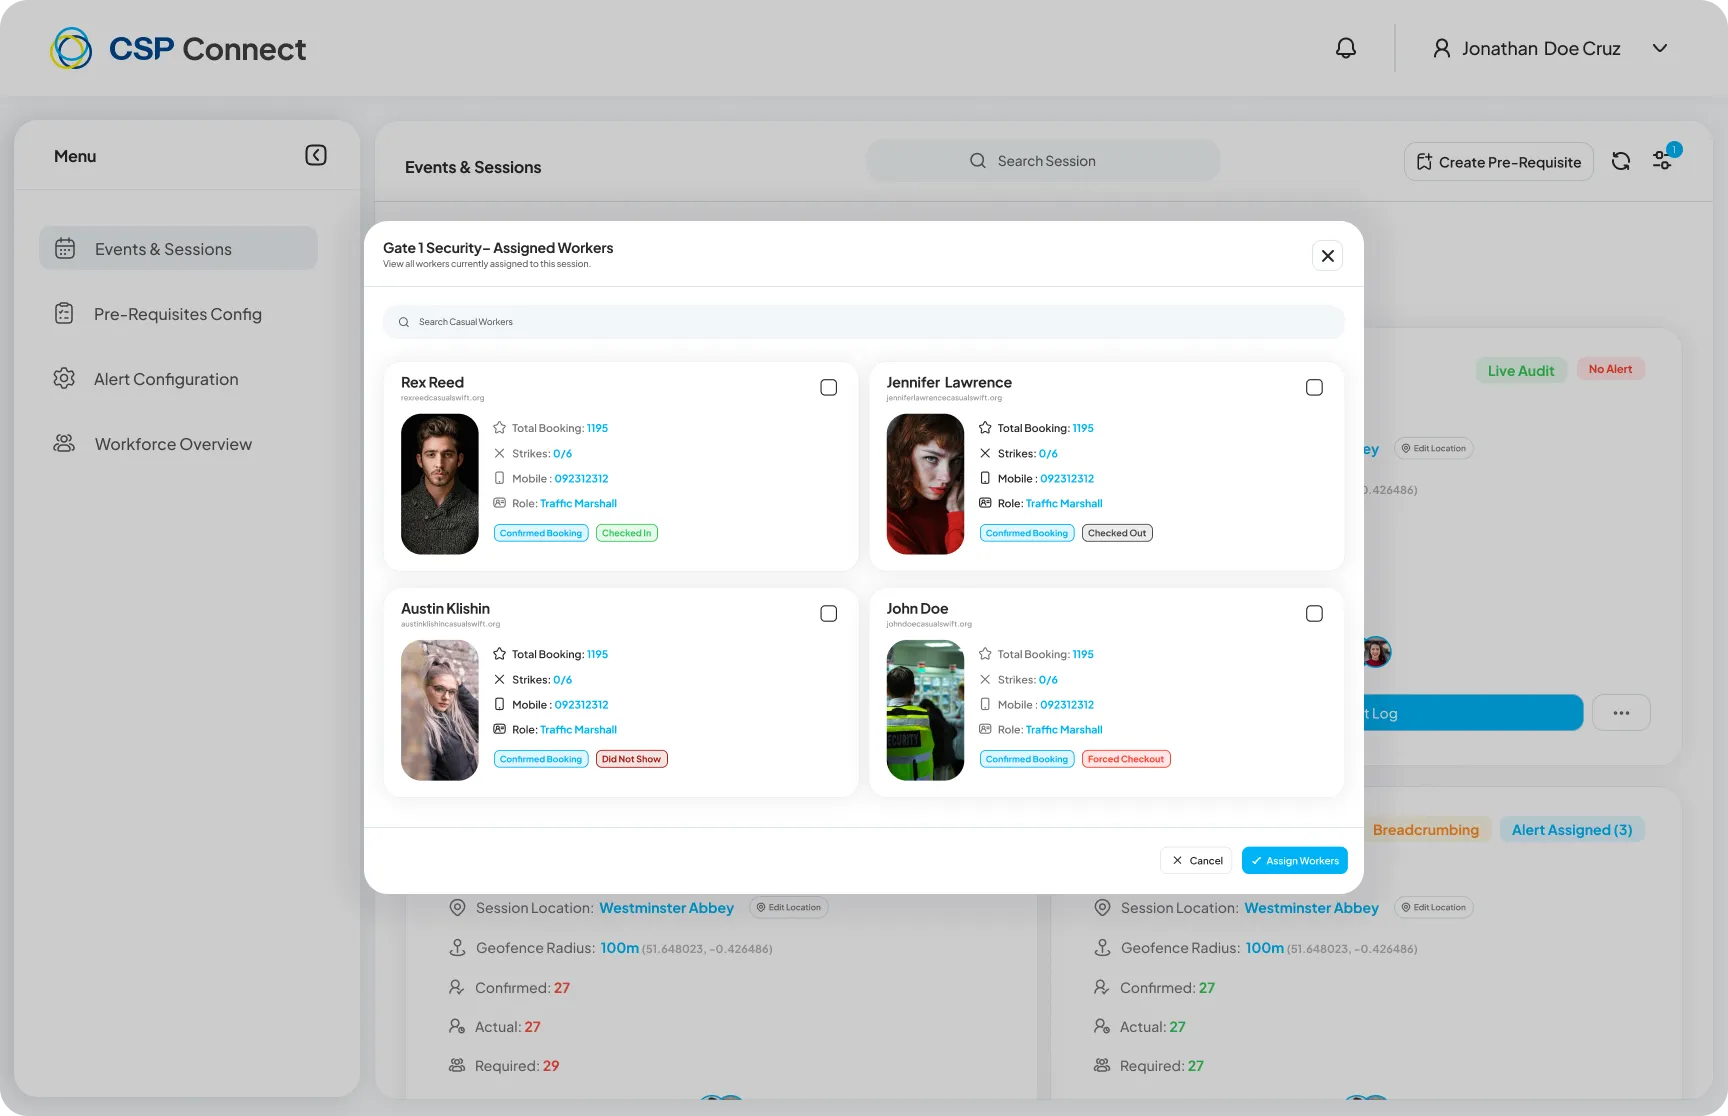Click Austin Klishin's Did Not Show tag
Screen dimensions: 1728x1116
point(632,759)
